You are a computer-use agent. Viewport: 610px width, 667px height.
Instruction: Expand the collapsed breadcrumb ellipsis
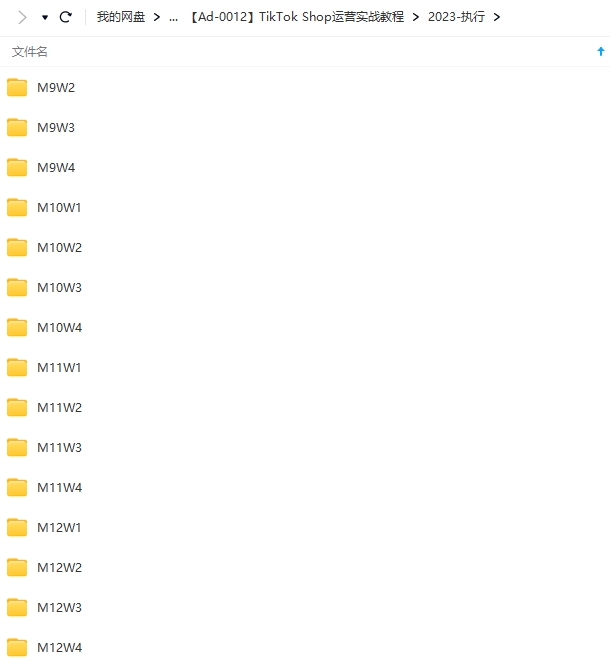point(174,17)
